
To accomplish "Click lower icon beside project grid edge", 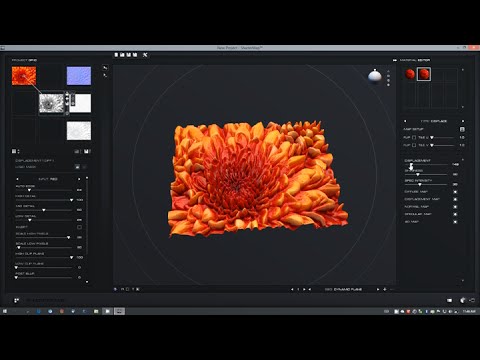I will (105, 76).
